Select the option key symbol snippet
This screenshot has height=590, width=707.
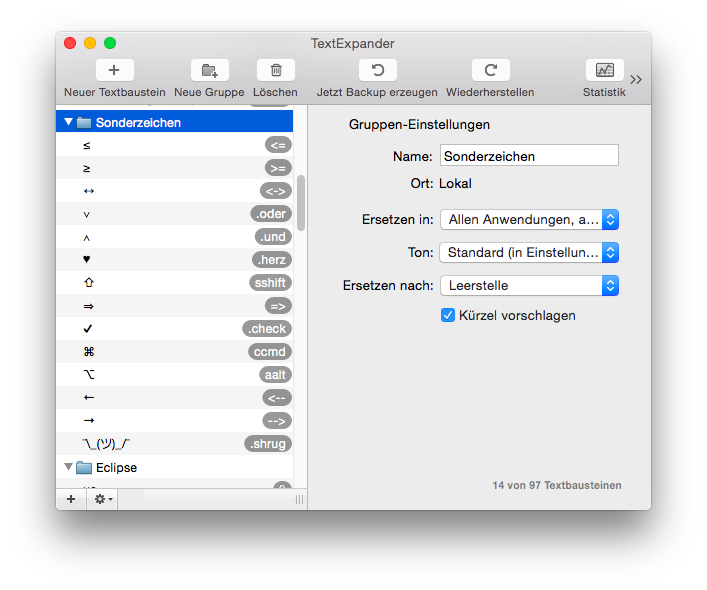(174, 375)
